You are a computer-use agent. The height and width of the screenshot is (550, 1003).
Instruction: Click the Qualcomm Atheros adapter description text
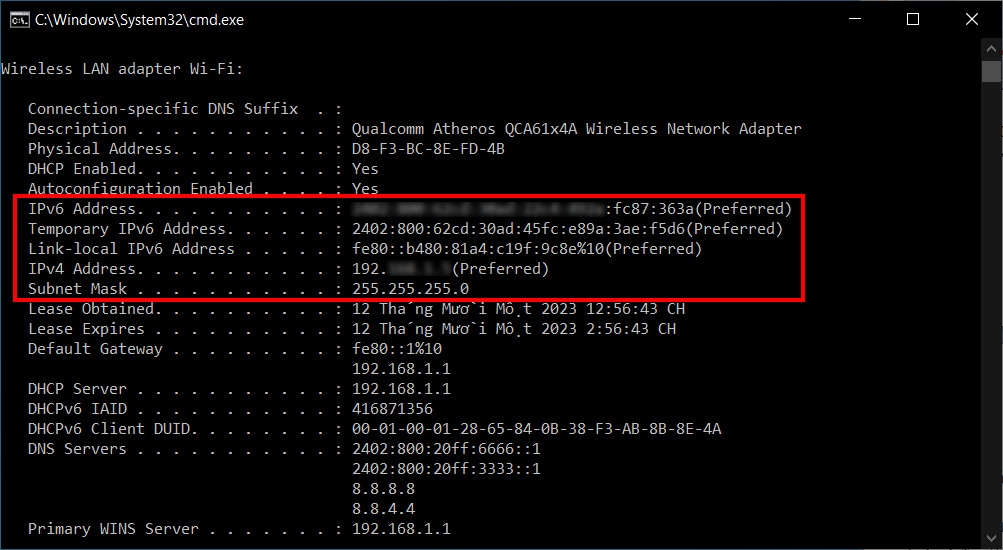(x=576, y=129)
